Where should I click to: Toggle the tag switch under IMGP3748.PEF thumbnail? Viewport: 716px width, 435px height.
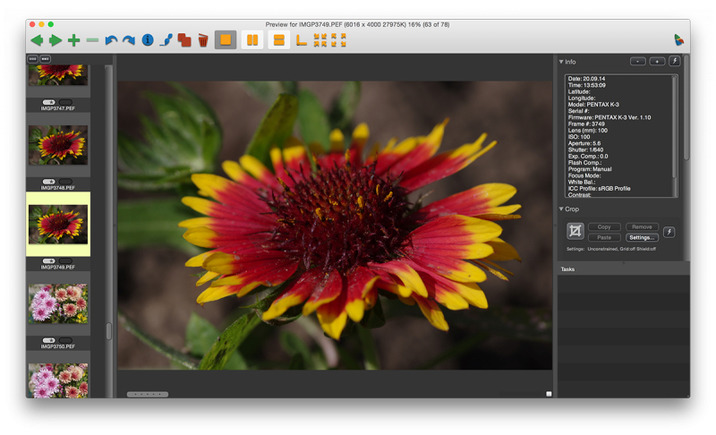coord(49,181)
